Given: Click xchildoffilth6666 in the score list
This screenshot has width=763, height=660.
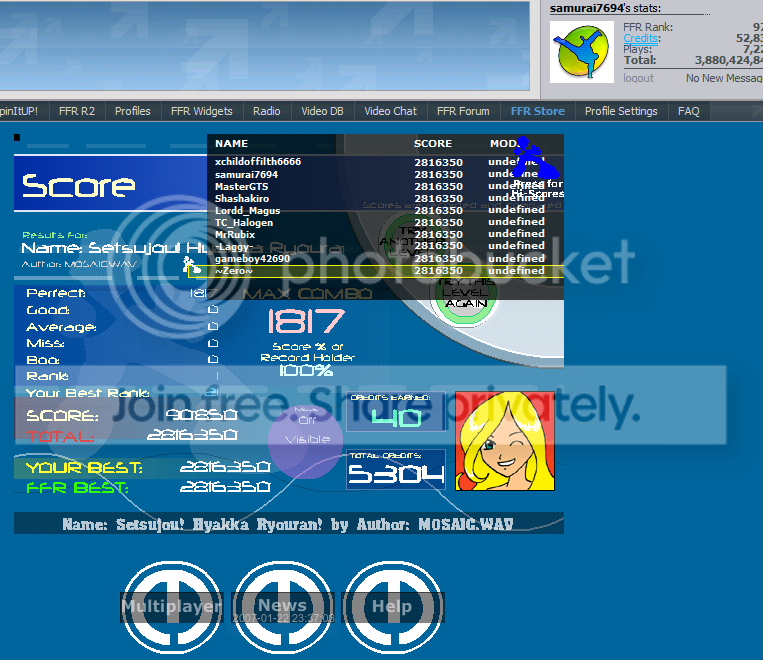Looking at the screenshot, I should (x=258, y=161).
